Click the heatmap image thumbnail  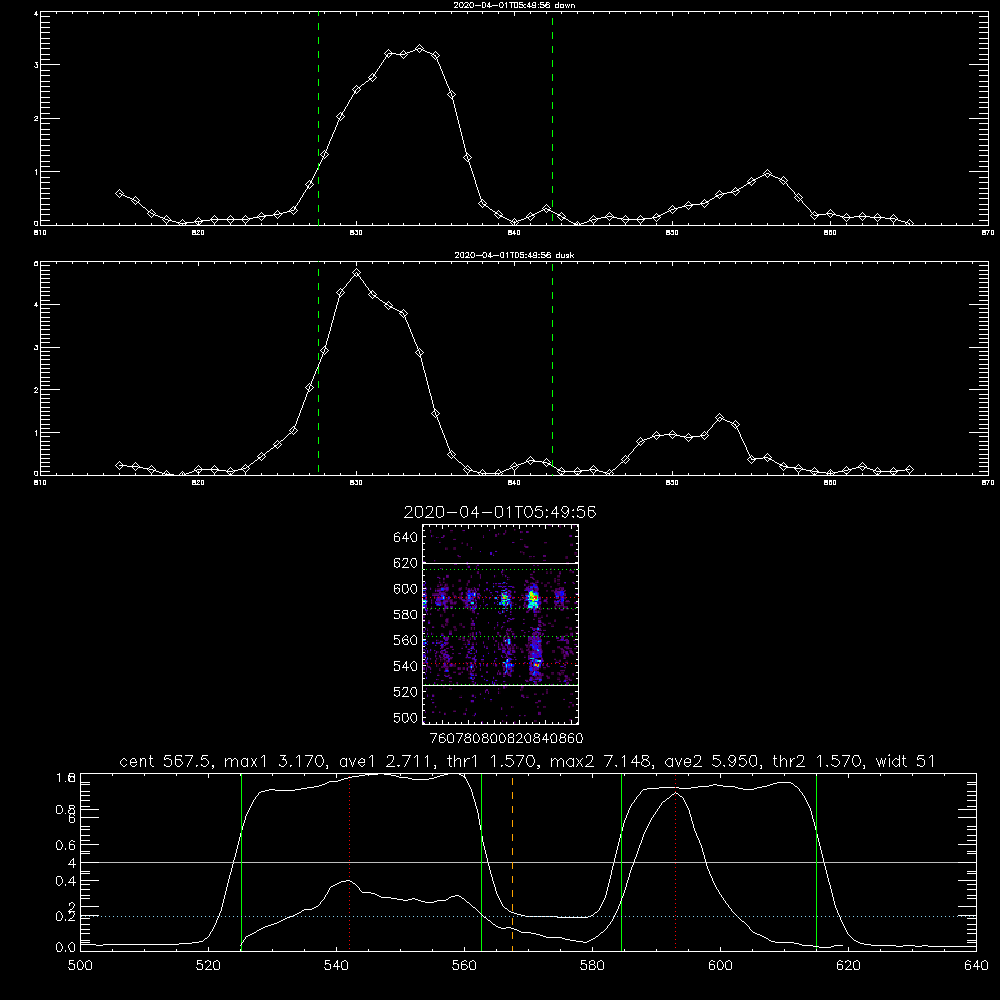(500, 624)
